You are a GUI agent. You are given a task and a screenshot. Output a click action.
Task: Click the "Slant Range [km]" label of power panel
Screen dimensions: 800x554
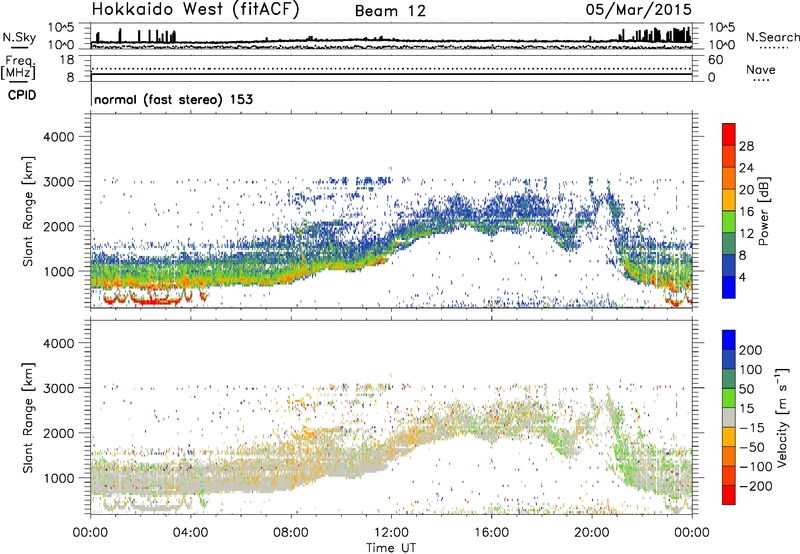coord(28,211)
